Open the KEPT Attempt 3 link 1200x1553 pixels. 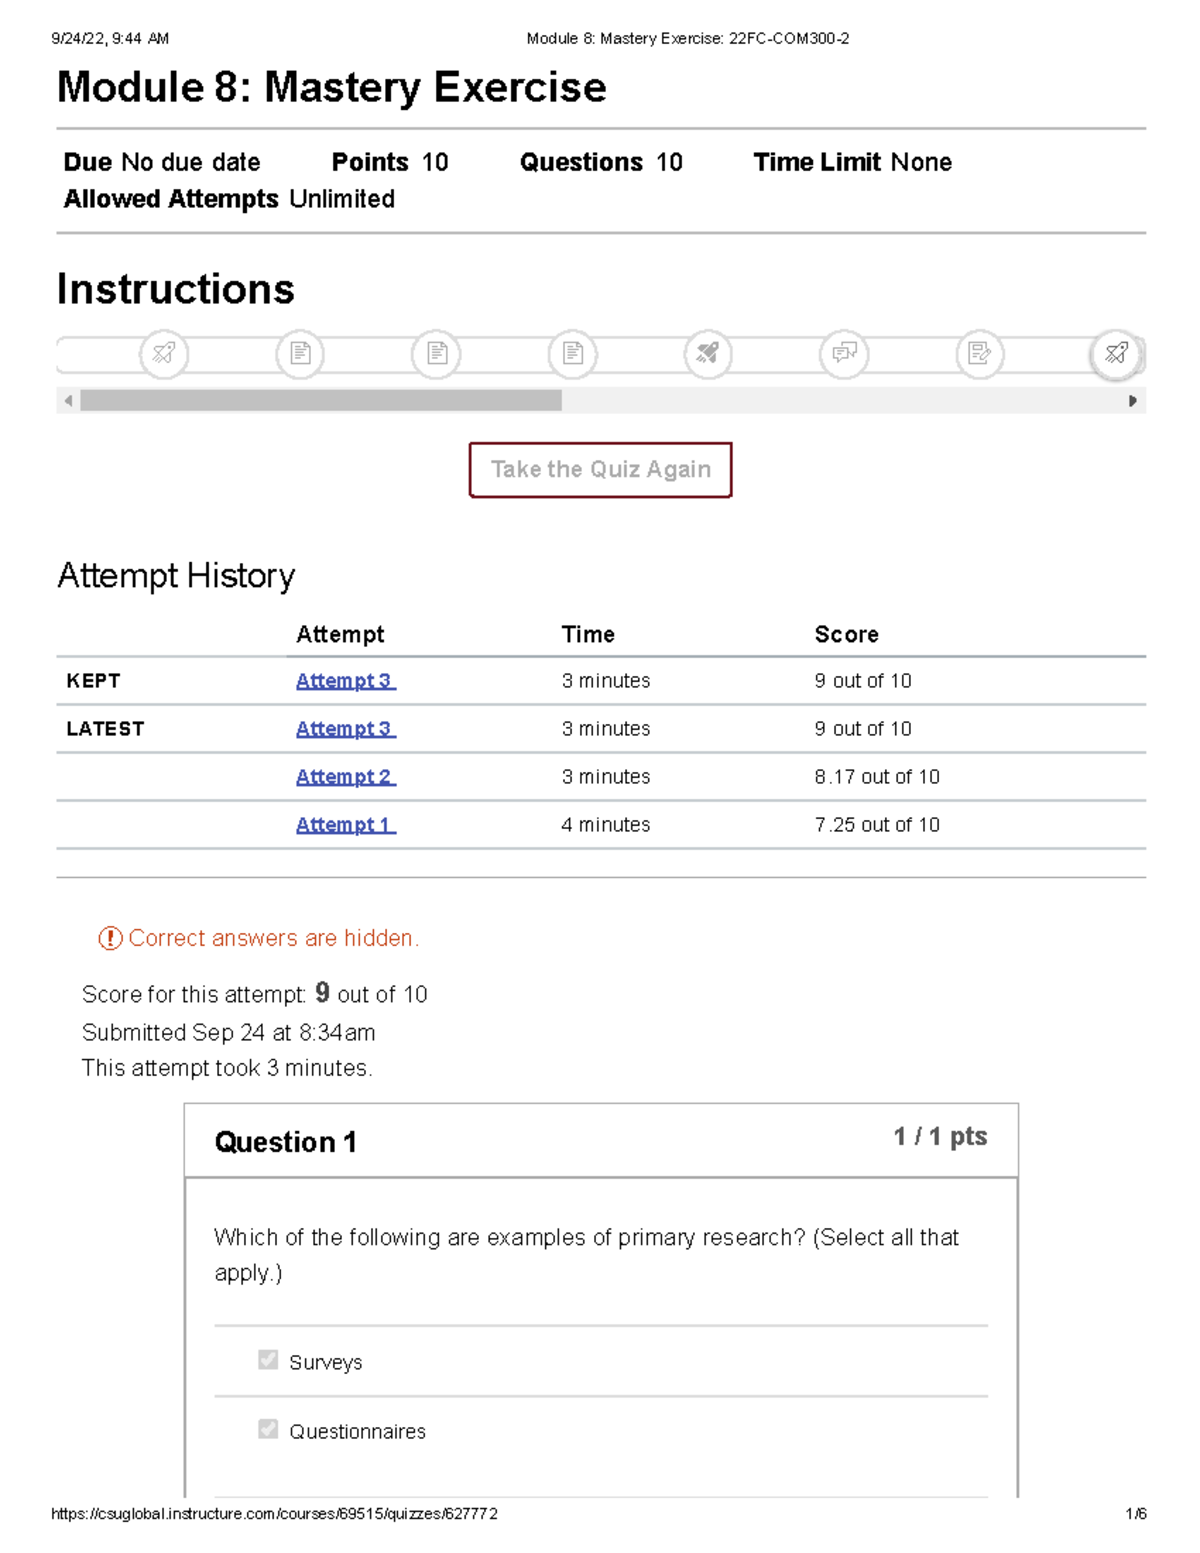click(344, 681)
